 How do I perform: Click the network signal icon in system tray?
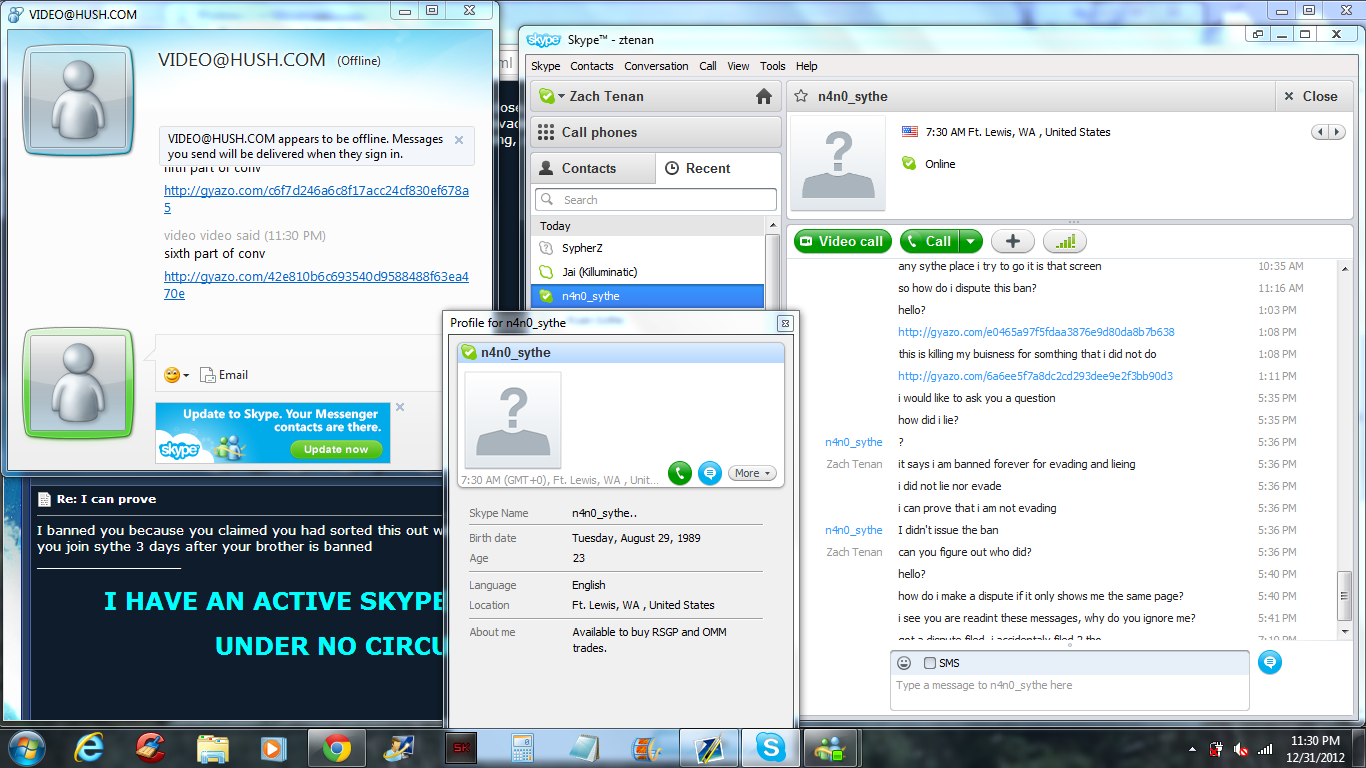tap(1265, 748)
